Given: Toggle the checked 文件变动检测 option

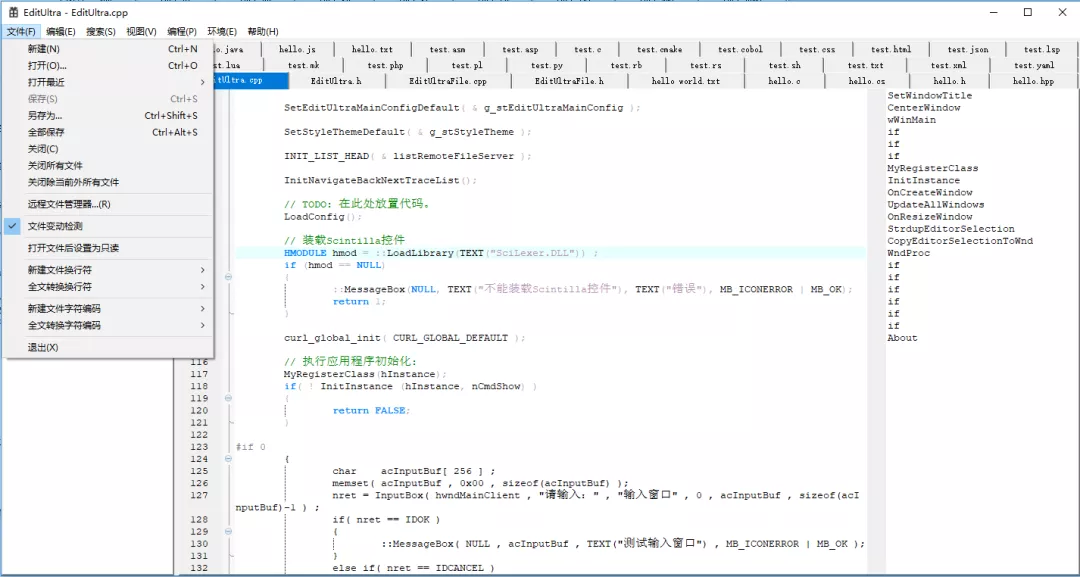Looking at the screenshot, I should point(109,226).
